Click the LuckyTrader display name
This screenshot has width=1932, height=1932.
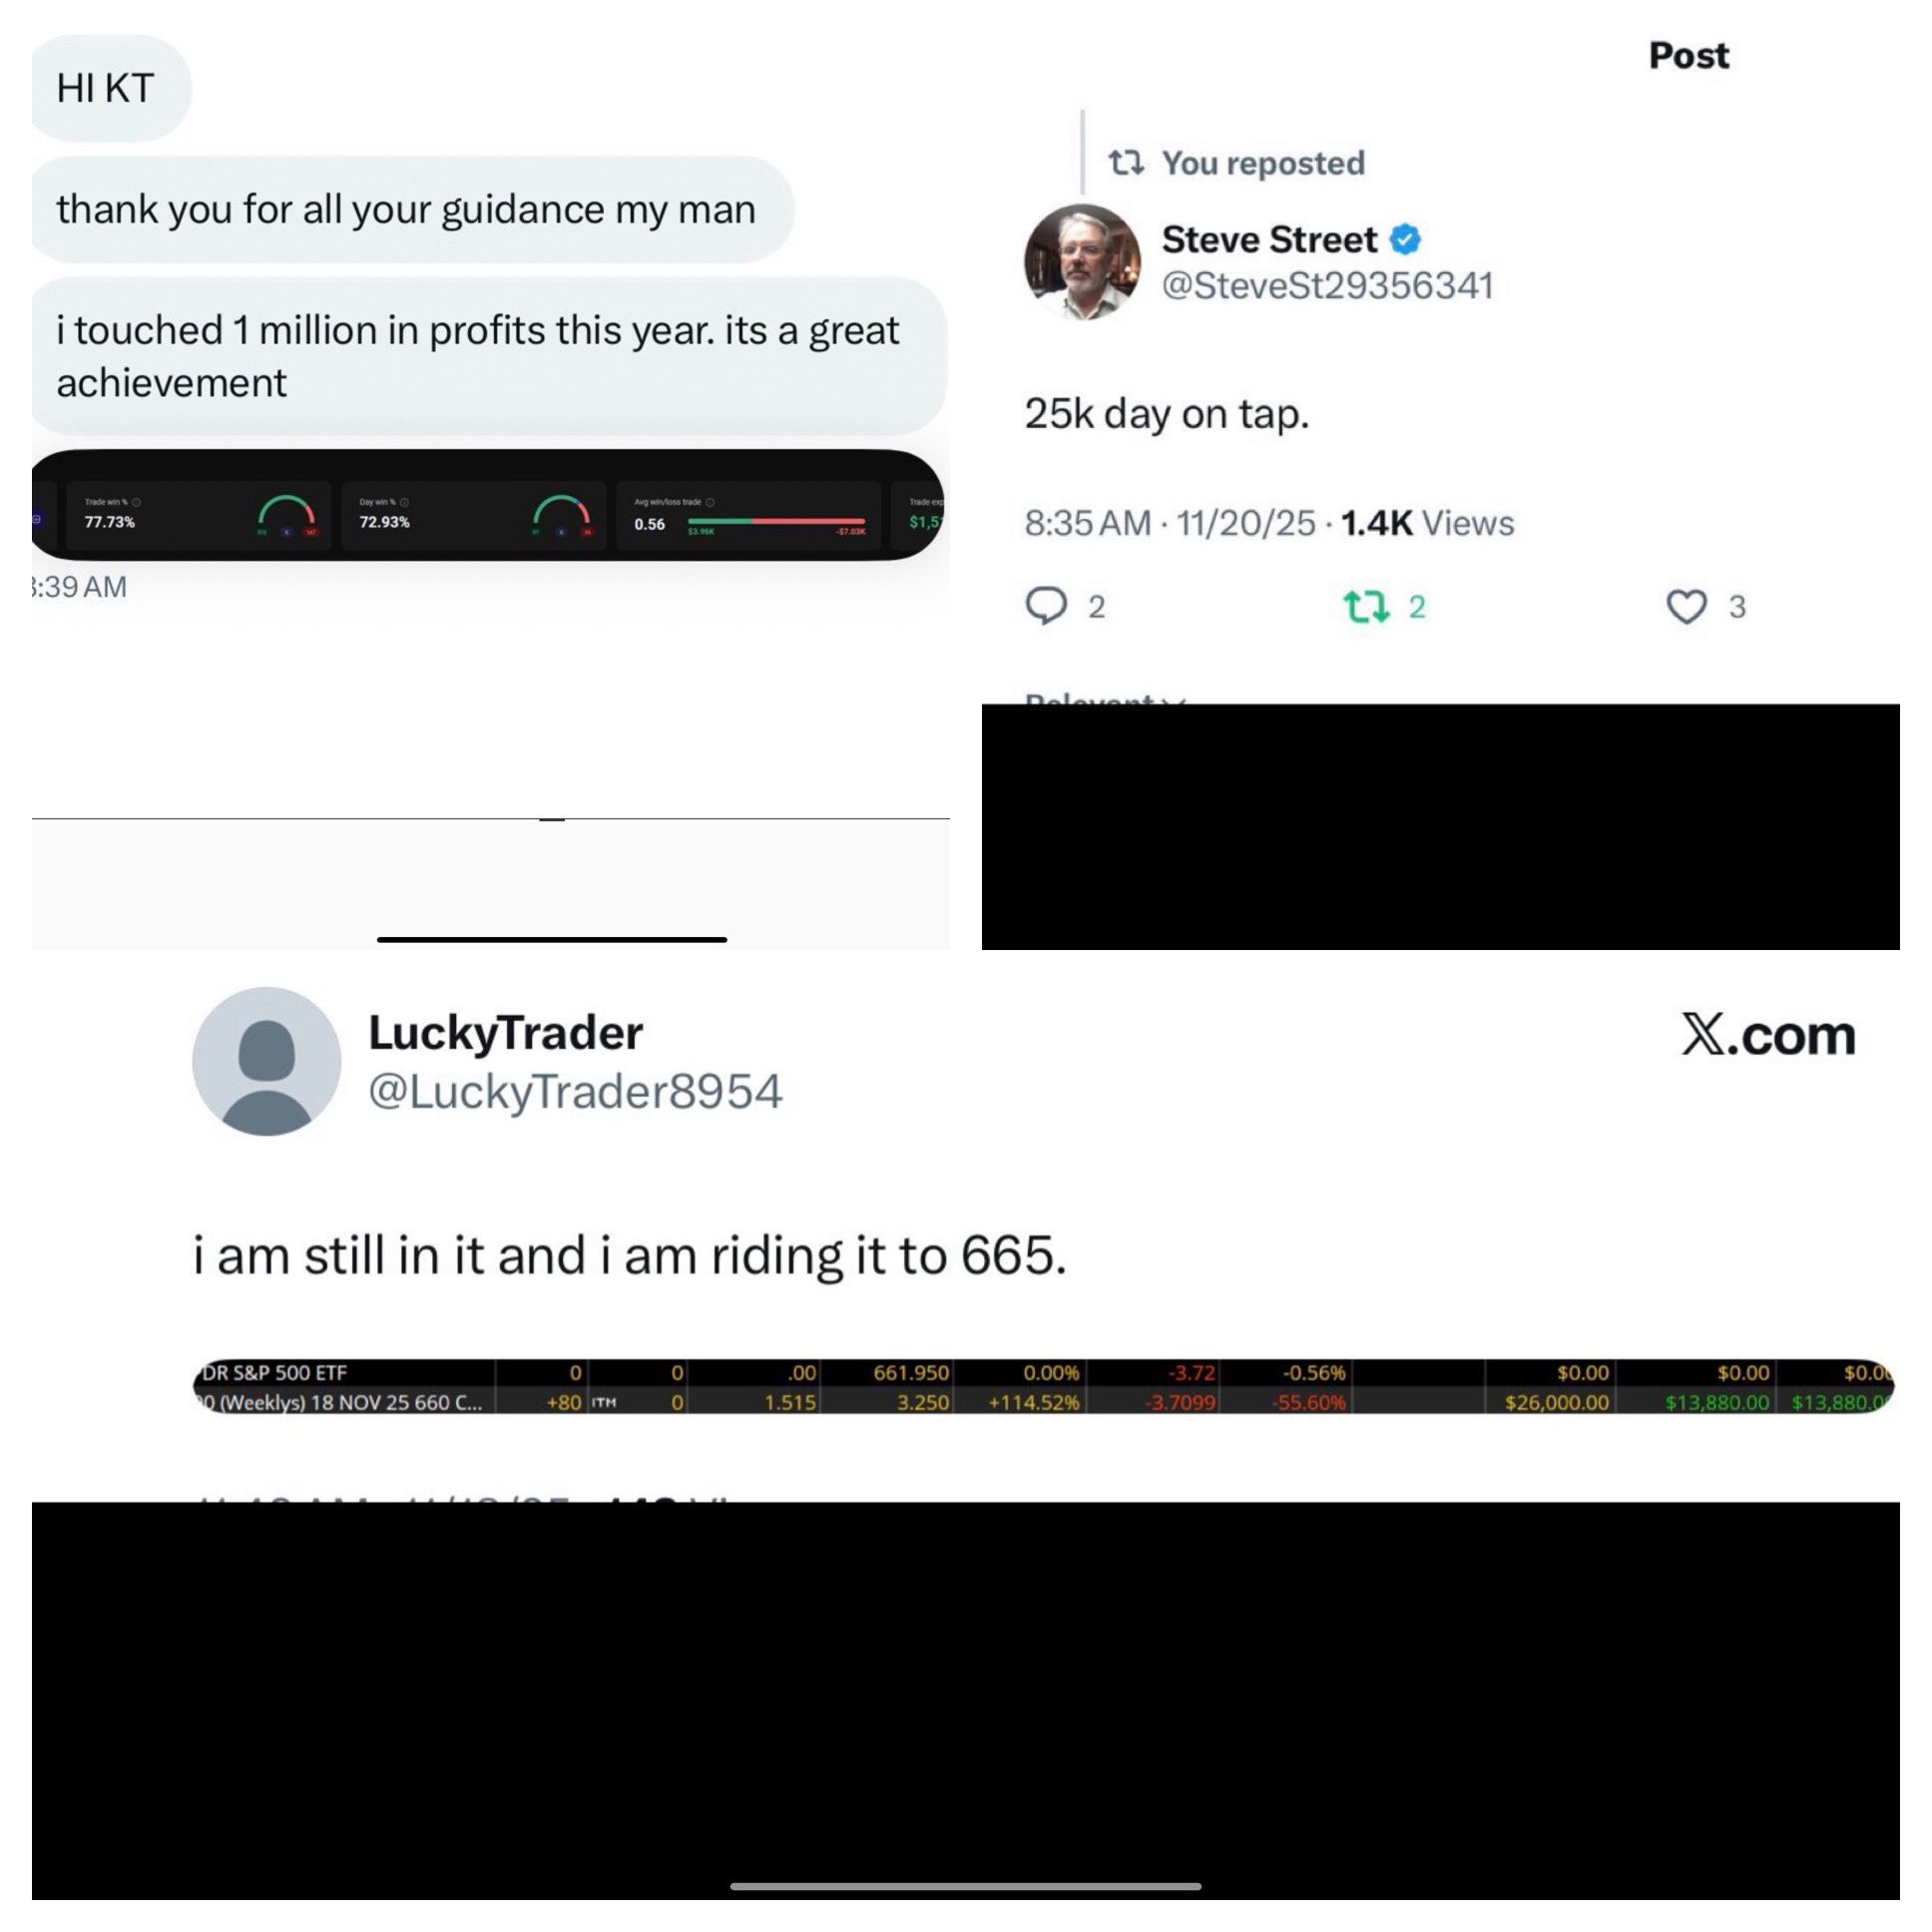coord(506,1032)
